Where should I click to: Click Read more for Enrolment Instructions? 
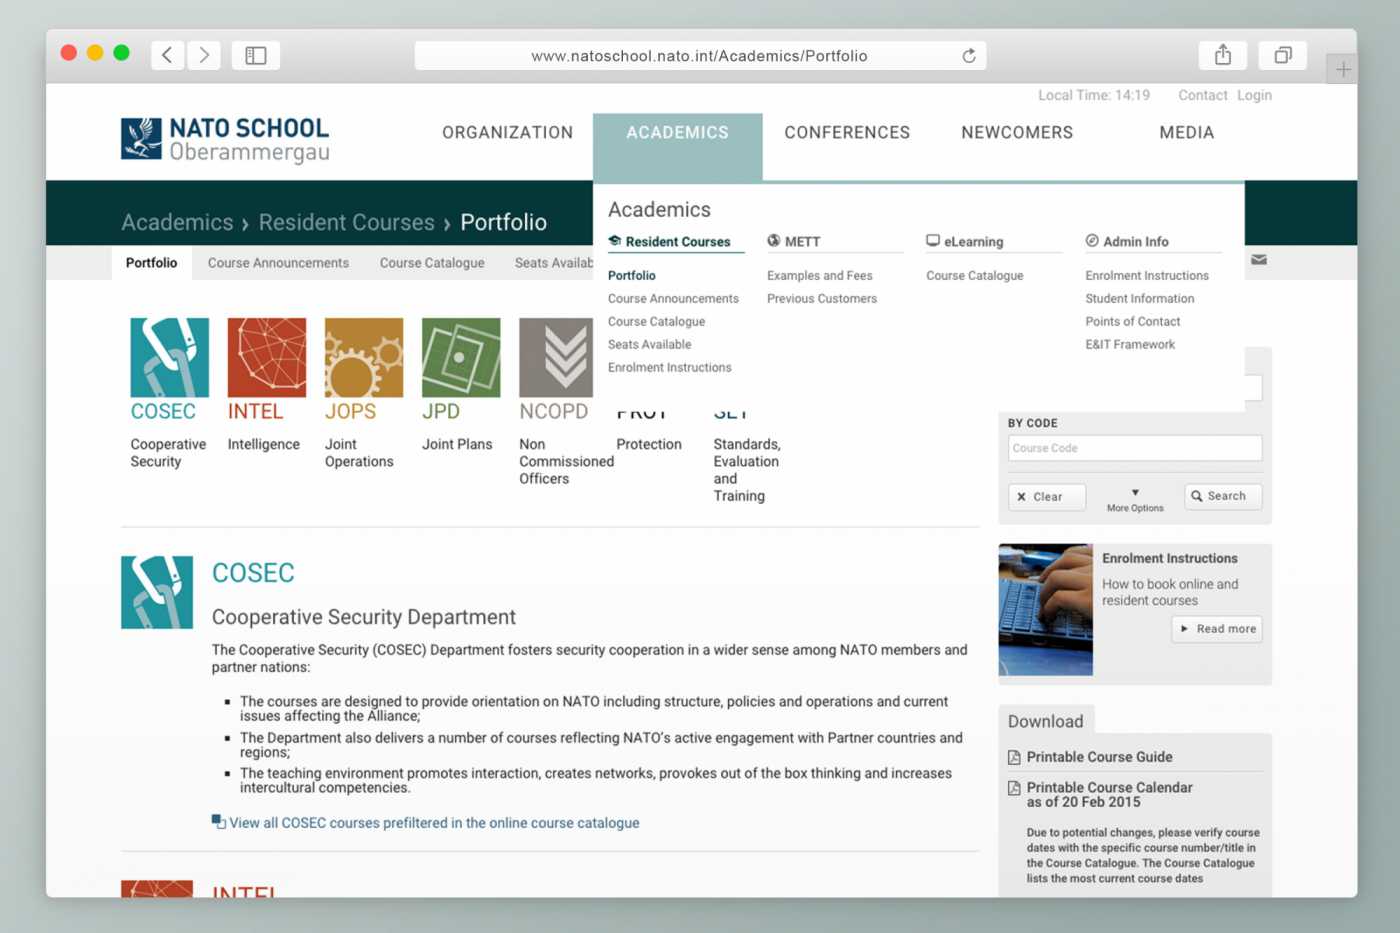click(x=1217, y=629)
